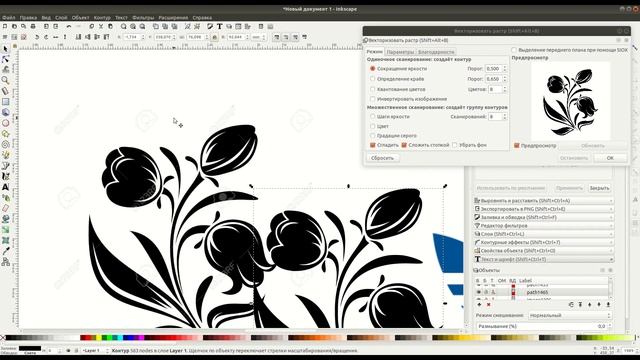Open the Фильтры menu
The width and height of the screenshot is (640, 360).
coord(143,18)
